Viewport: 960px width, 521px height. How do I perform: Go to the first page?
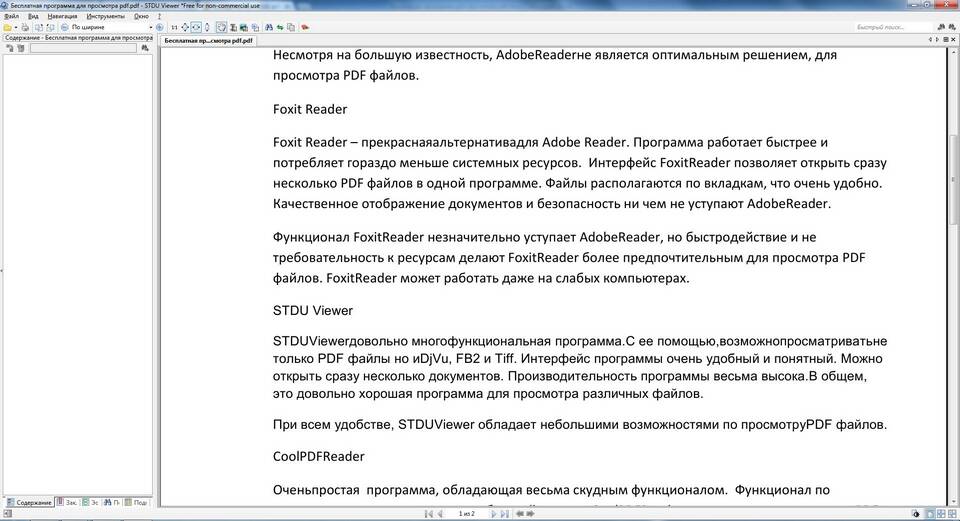429,514
